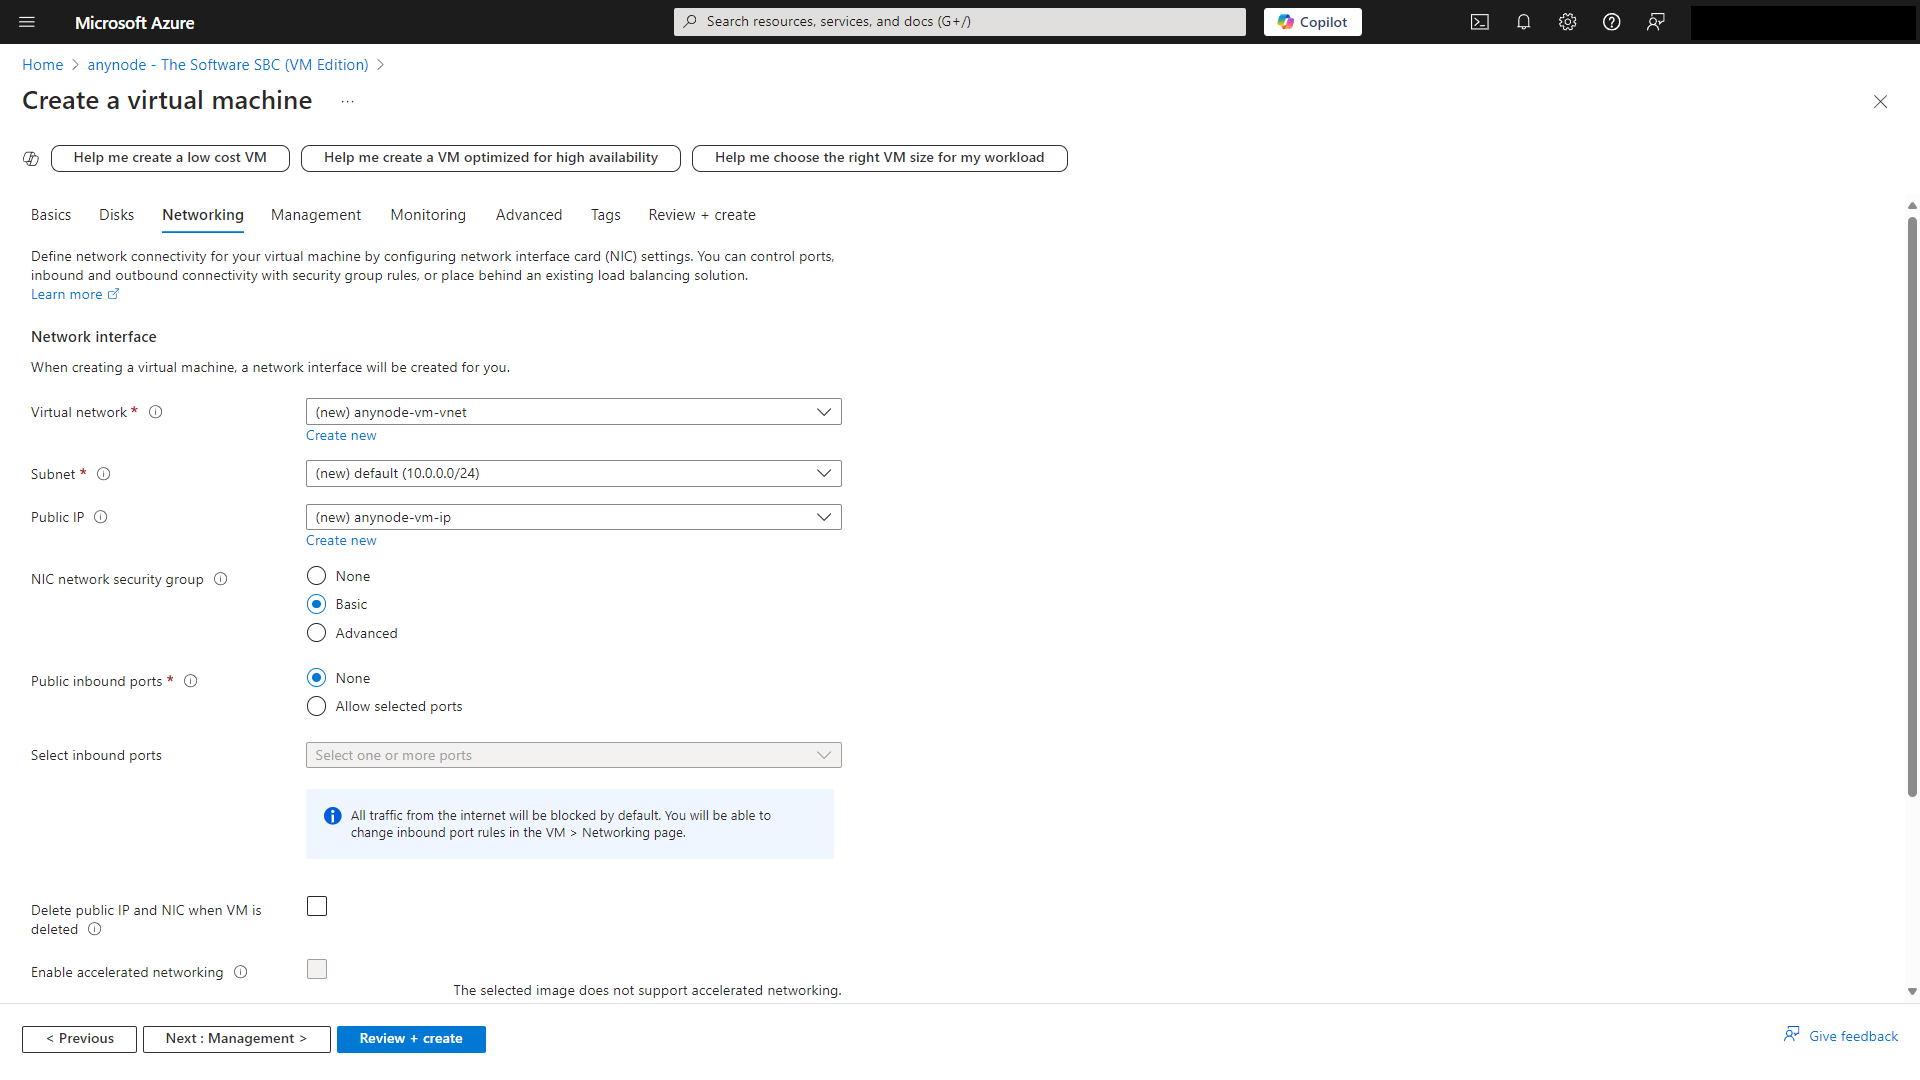Click the Microsoft Azure logo text

135,22
